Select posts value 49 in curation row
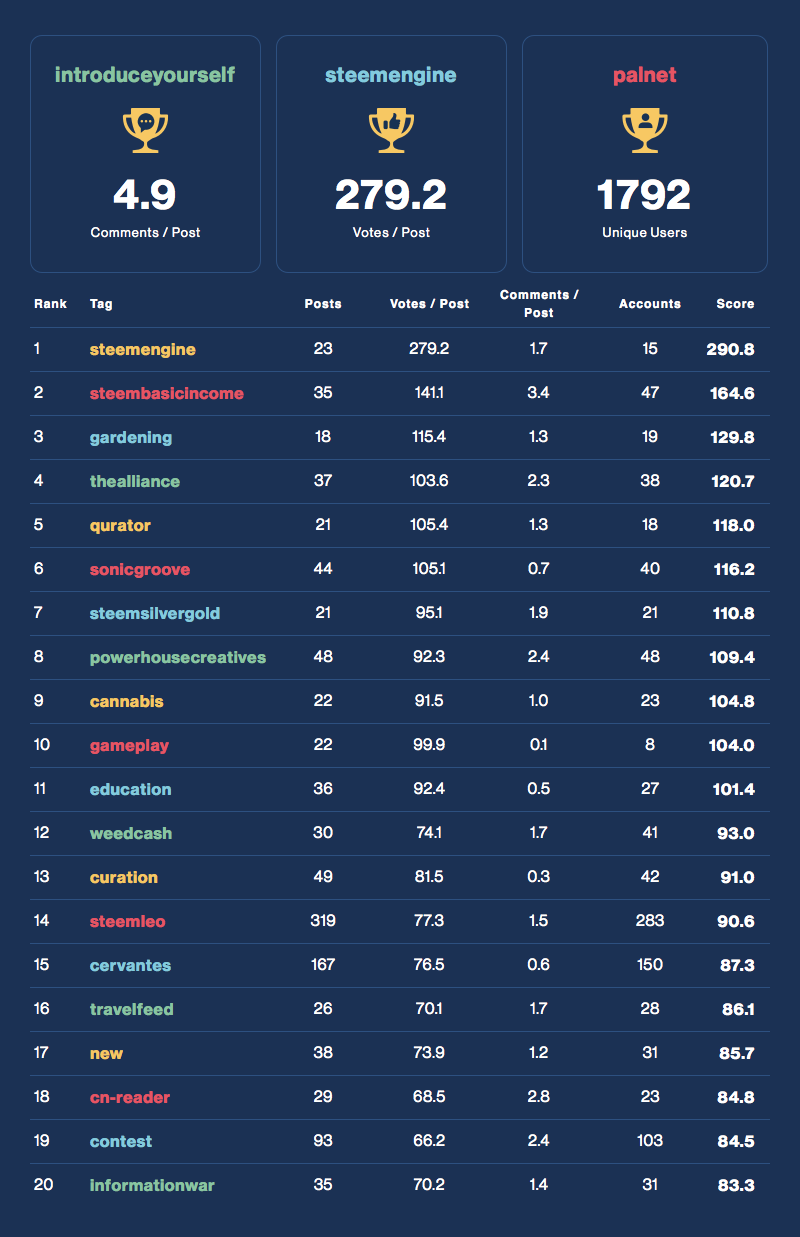 323,877
